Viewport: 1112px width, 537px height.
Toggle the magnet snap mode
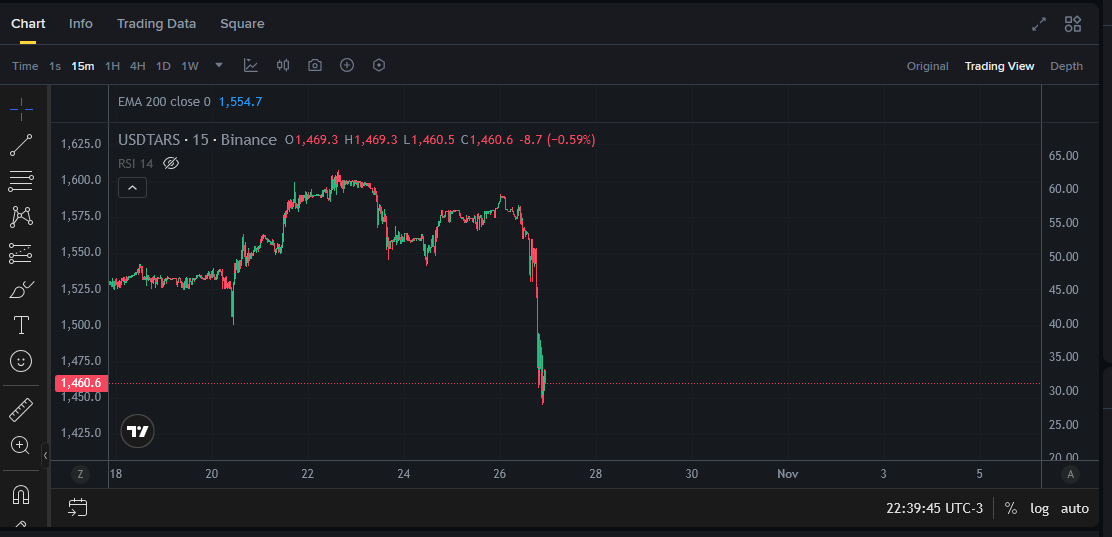click(21, 494)
